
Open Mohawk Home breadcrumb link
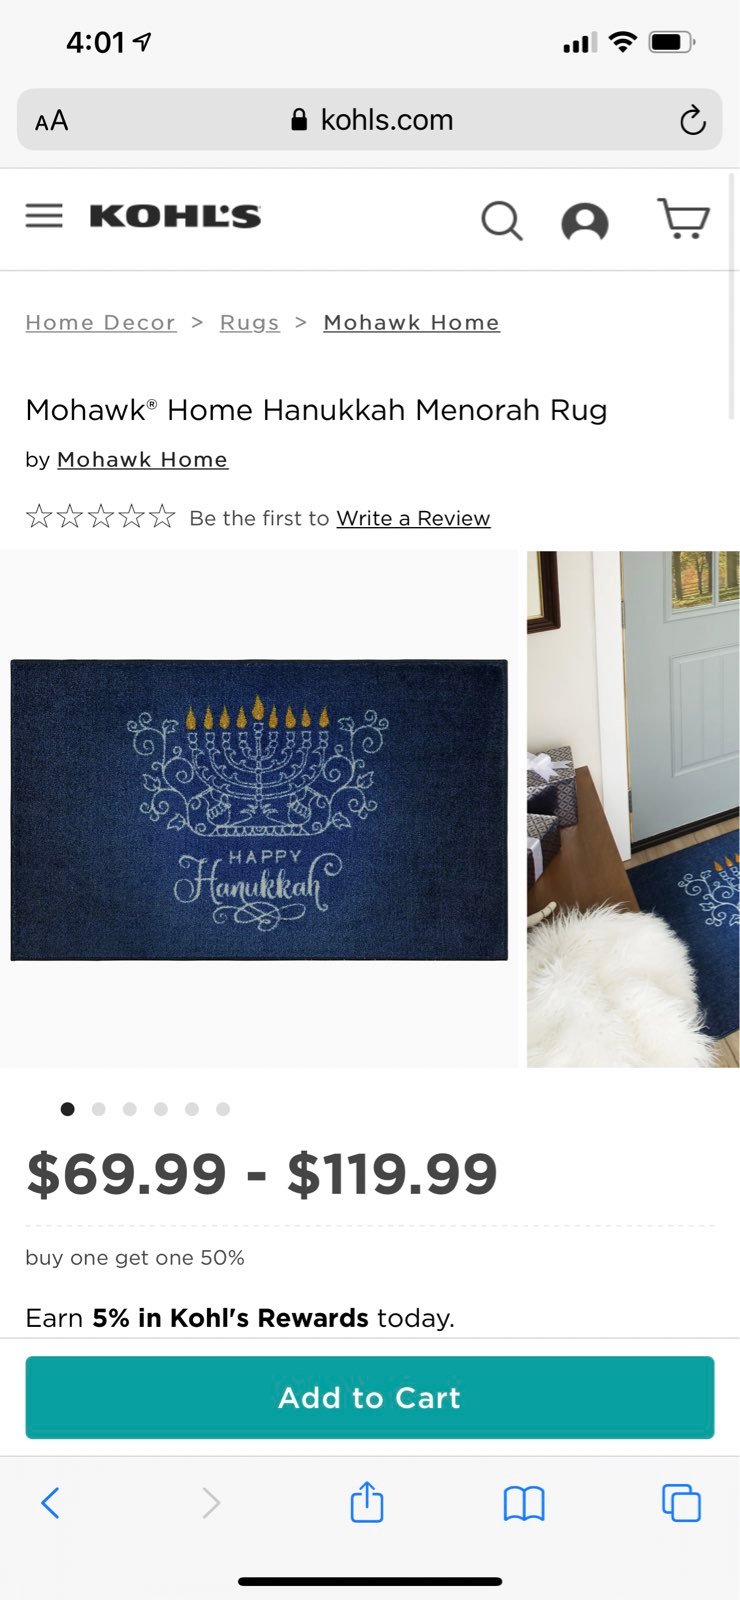411,323
